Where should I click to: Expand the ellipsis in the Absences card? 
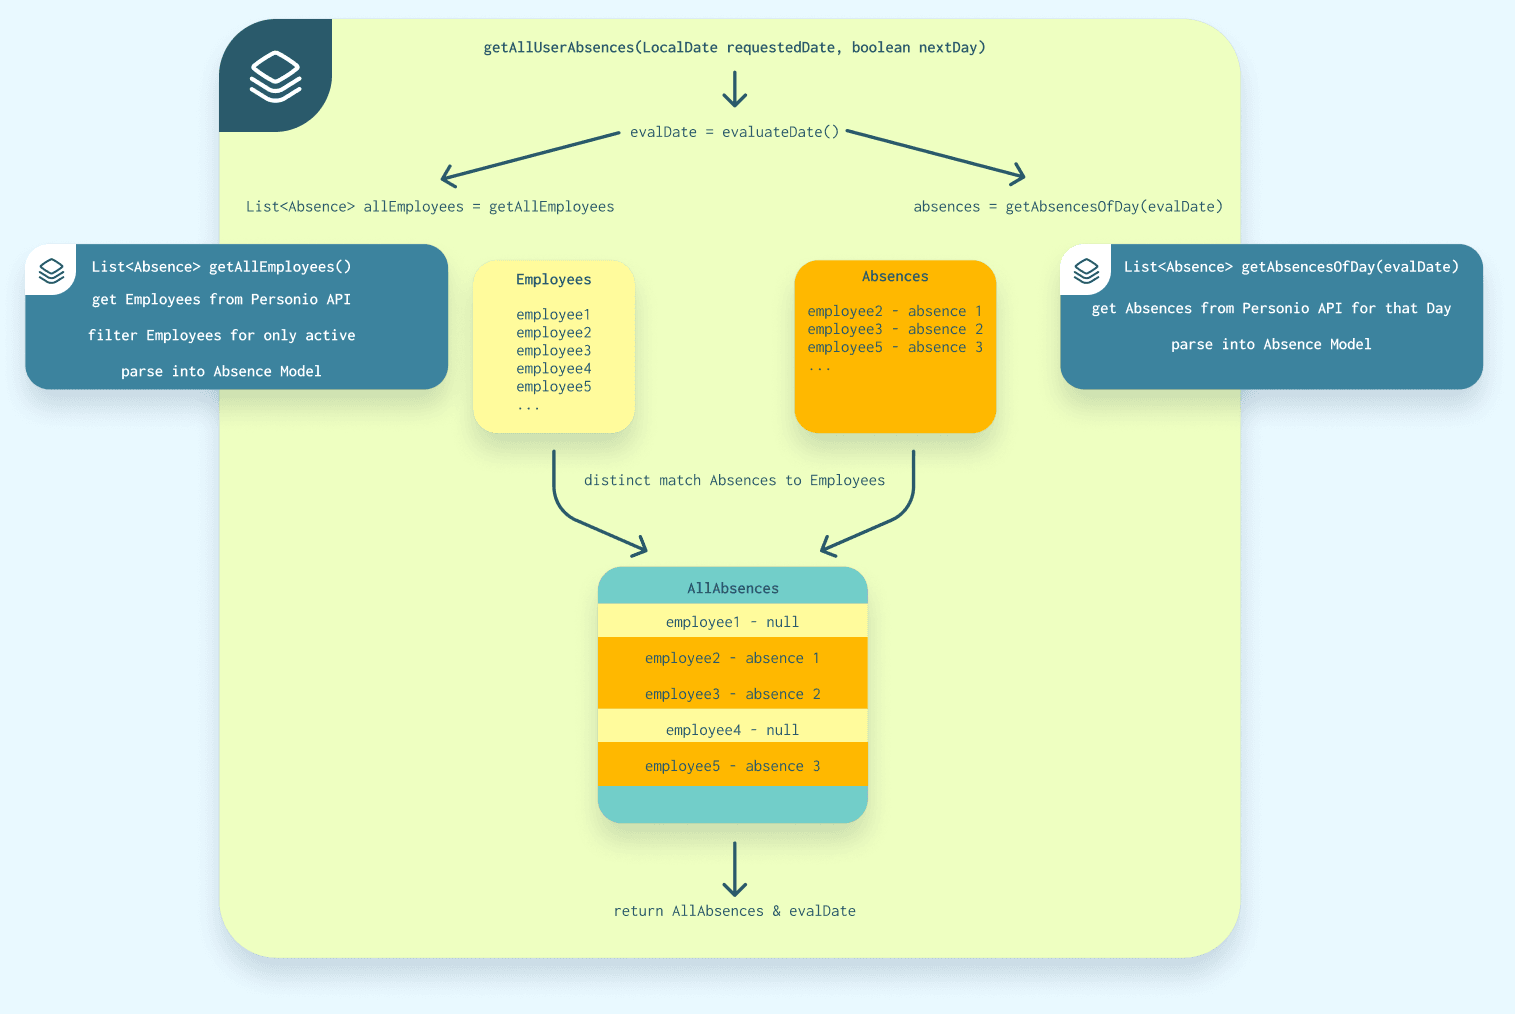pyautogui.click(x=820, y=366)
